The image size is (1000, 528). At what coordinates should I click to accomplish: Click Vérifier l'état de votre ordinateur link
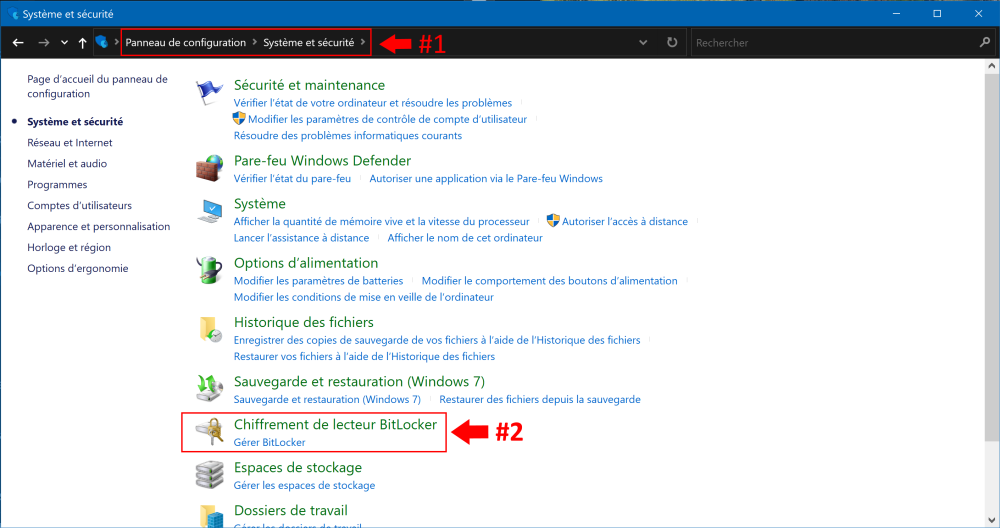pos(372,103)
